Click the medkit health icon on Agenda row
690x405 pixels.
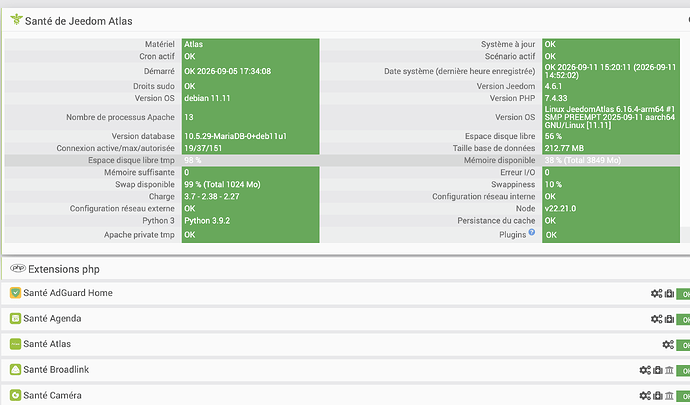pos(669,319)
